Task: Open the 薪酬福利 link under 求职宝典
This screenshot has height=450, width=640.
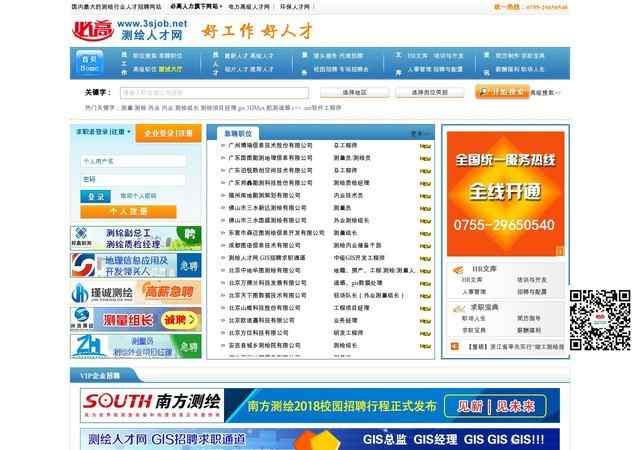Action: (x=529, y=330)
